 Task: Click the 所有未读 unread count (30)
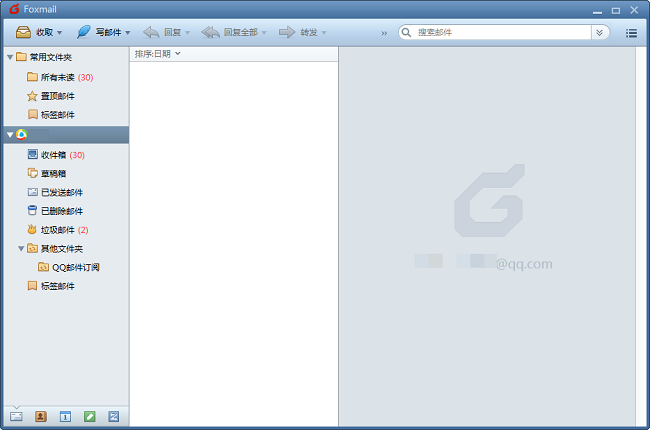[x=85, y=78]
